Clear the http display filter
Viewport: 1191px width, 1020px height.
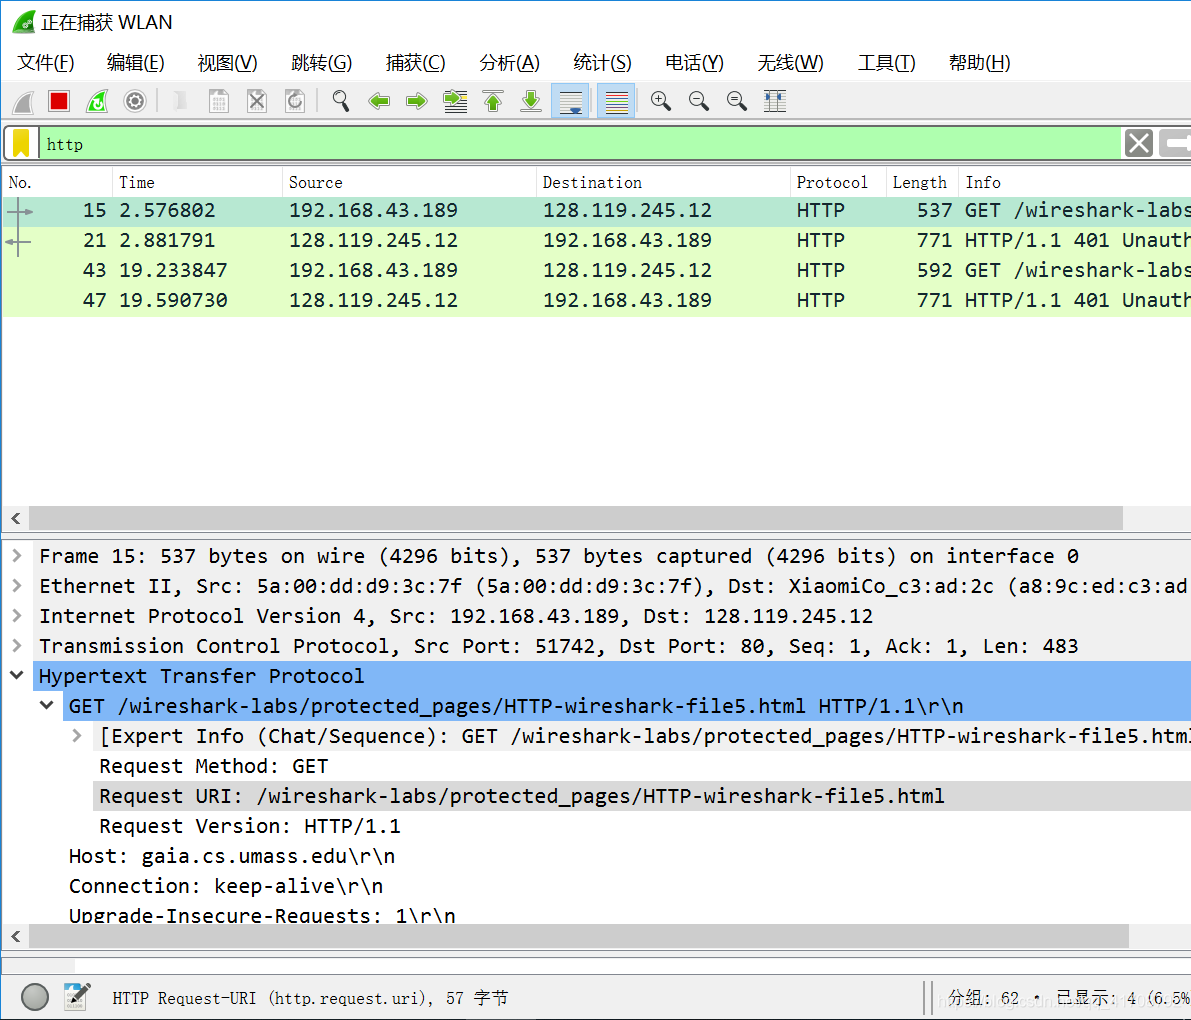(1139, 143)
